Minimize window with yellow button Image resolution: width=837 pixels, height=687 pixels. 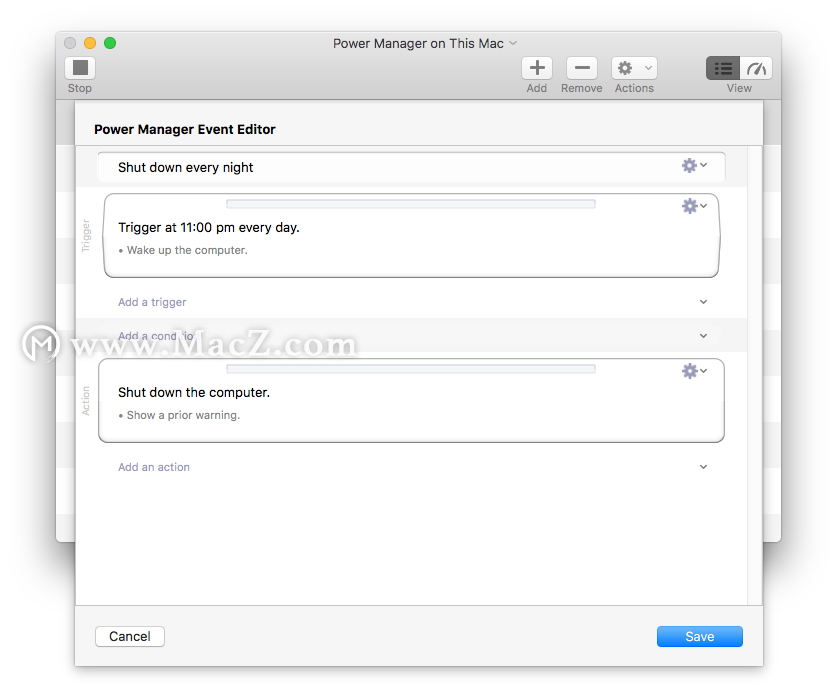[x=90, y=43]
